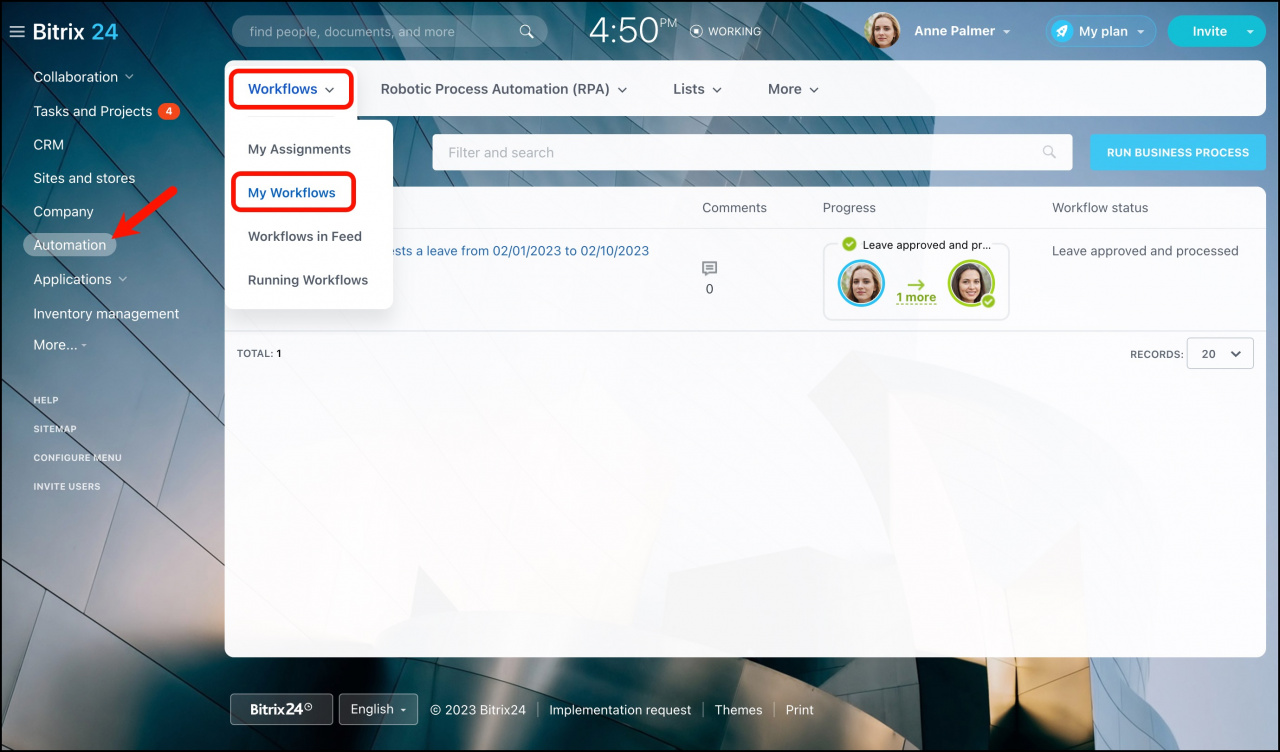Click the search magnifier icon in top bar

coord(527,32)
